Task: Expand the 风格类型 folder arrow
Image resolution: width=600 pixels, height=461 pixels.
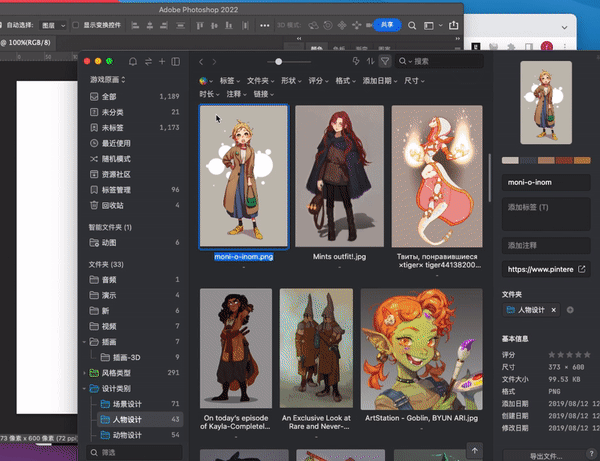Action: 84,373
